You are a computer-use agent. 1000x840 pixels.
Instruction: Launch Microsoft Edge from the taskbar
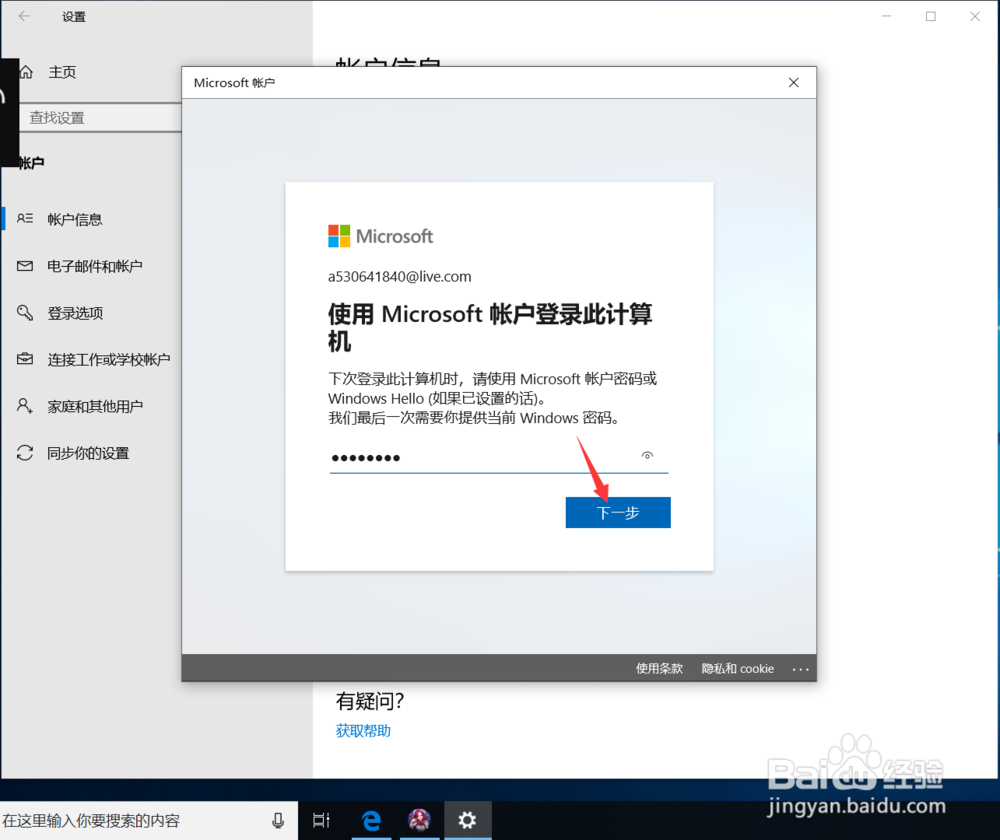[371, 820]
